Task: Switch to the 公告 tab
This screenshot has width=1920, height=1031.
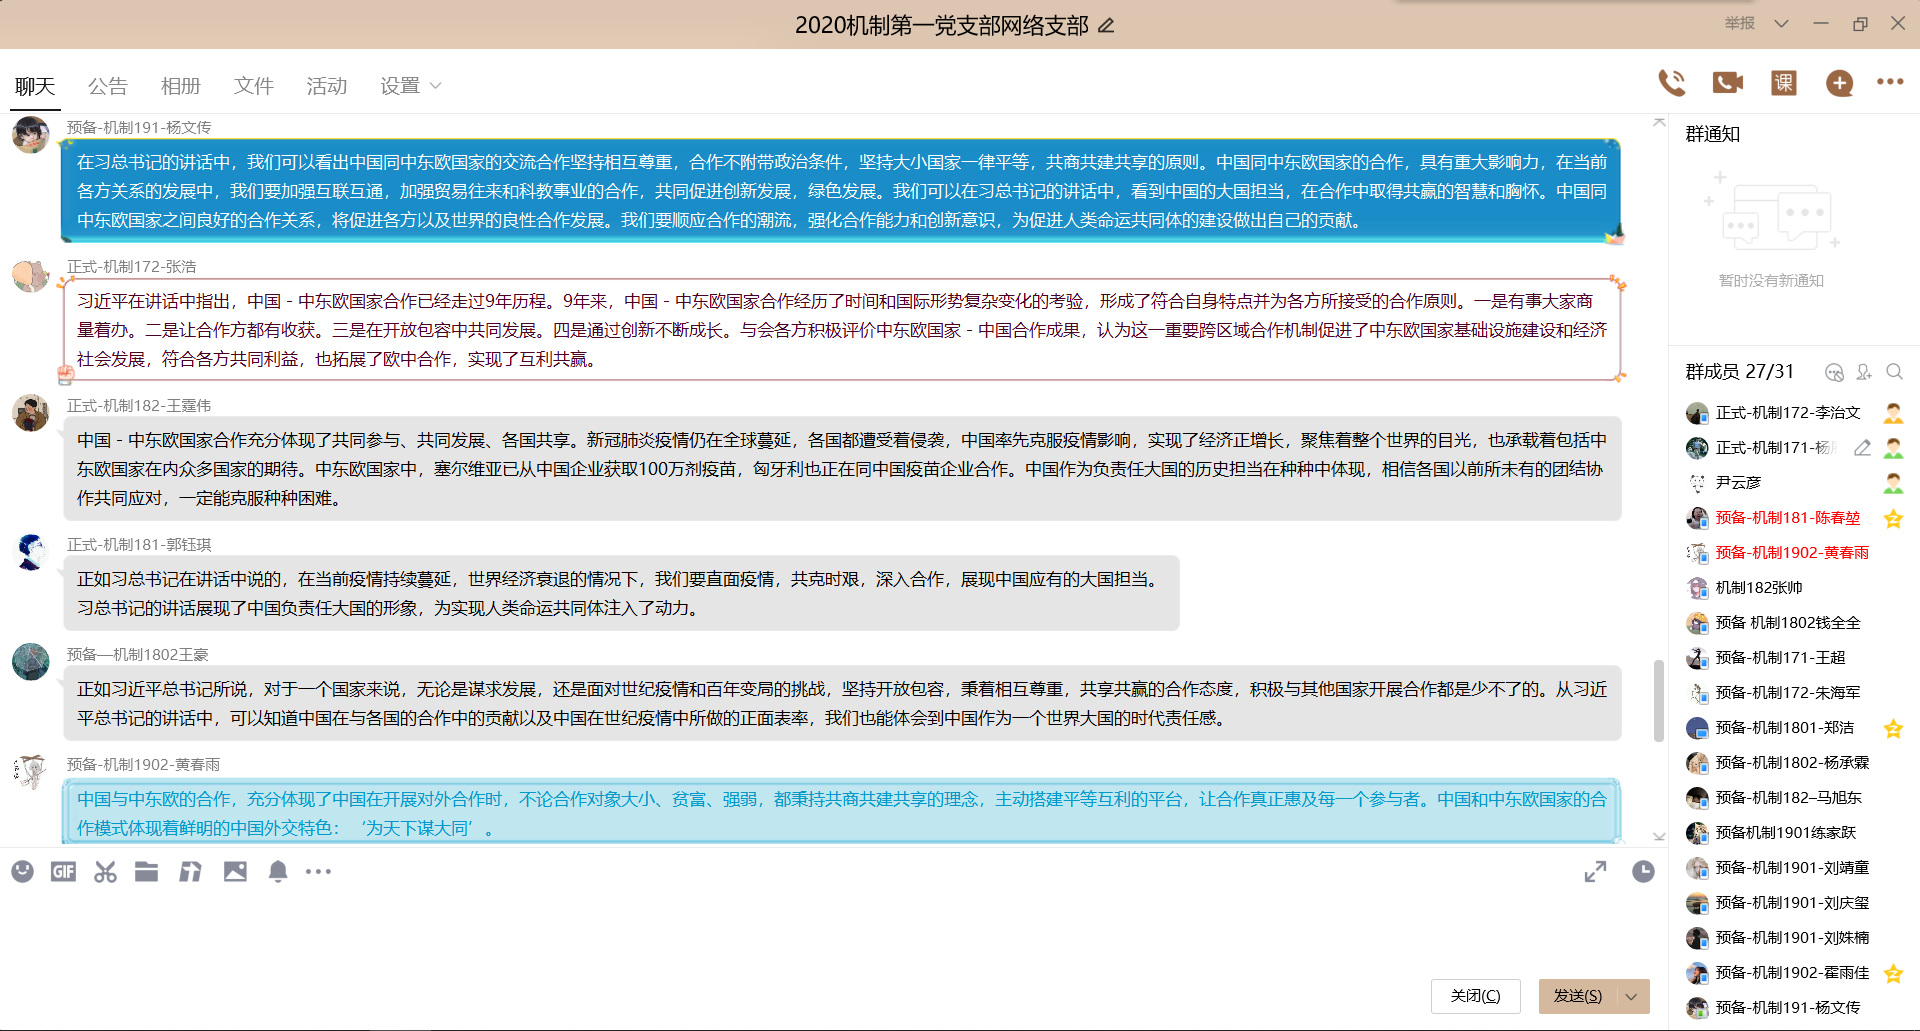Action: coord(108,86)
